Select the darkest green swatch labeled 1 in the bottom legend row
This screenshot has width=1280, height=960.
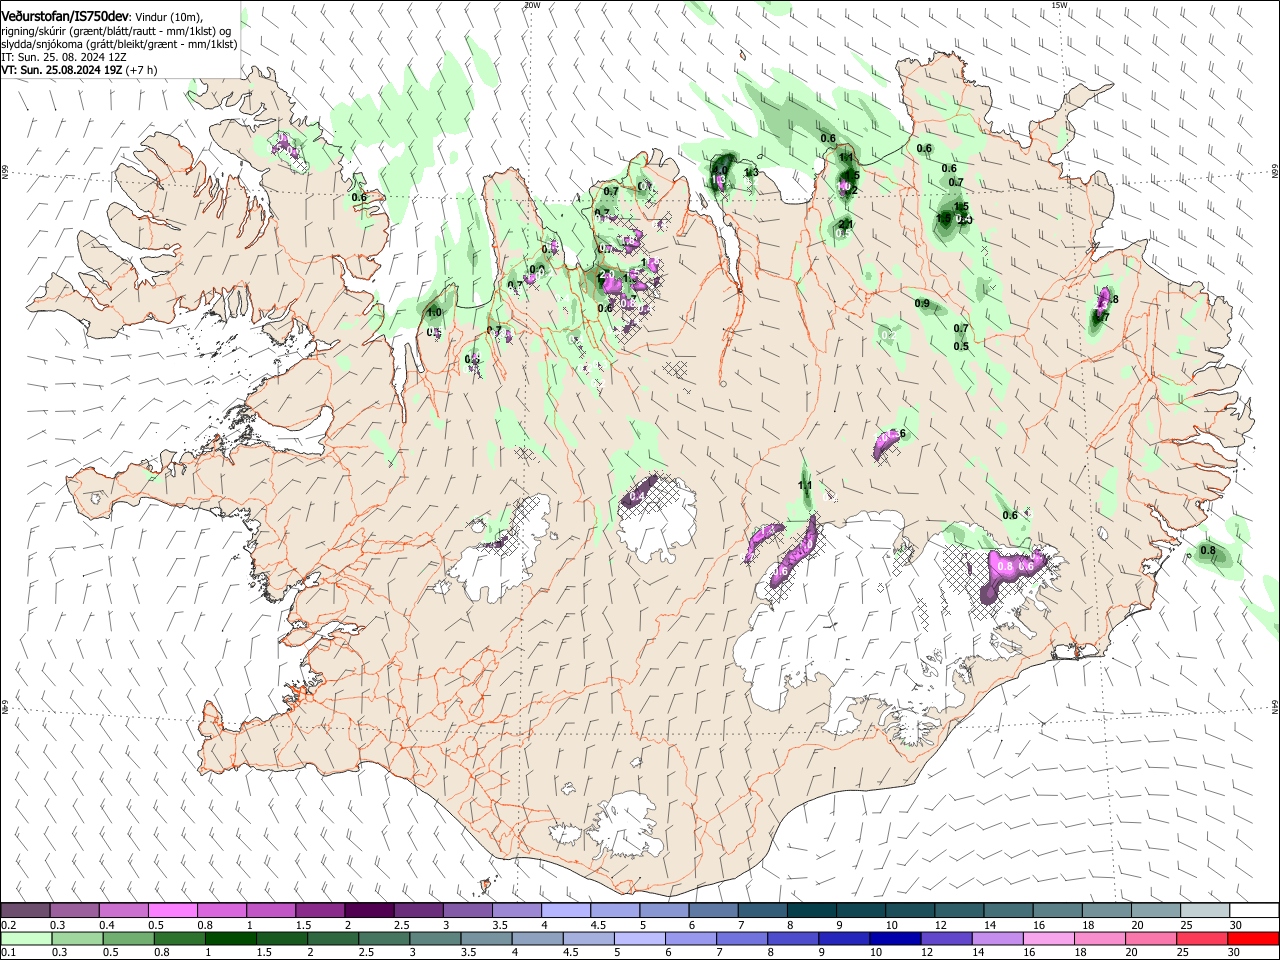[x=230, y=938]
